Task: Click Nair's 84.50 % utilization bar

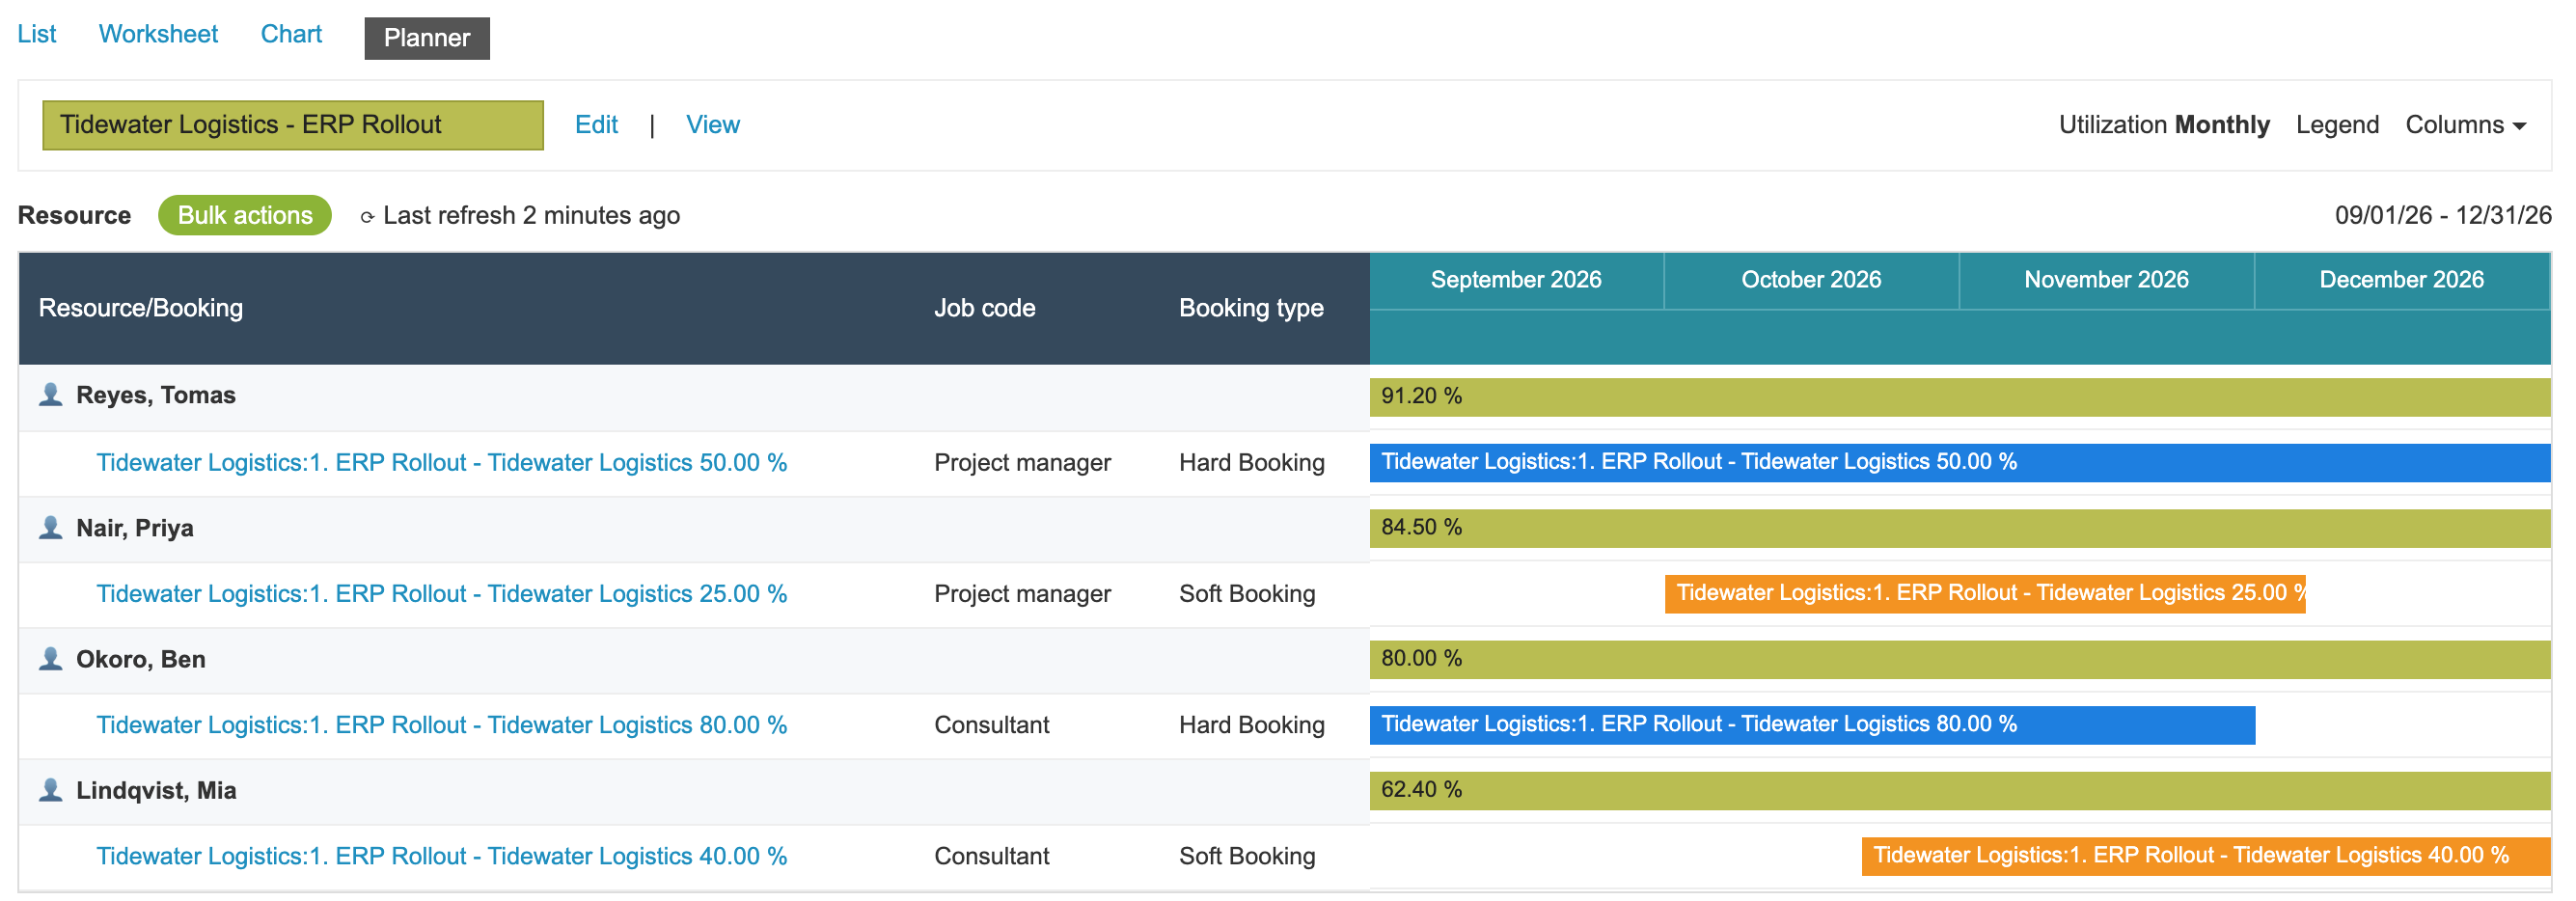Action: 1960,528
